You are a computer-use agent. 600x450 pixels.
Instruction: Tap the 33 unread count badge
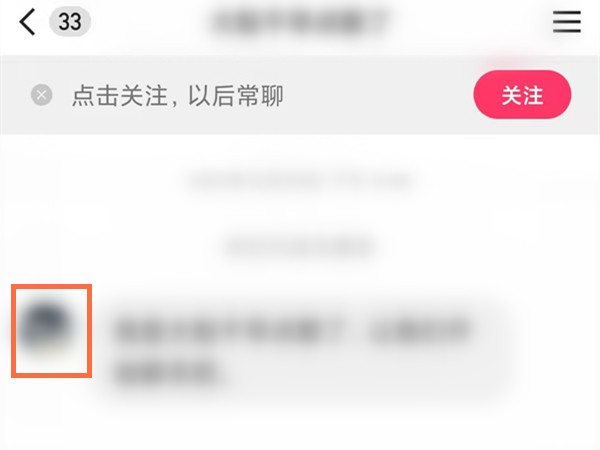coord(70,22)
